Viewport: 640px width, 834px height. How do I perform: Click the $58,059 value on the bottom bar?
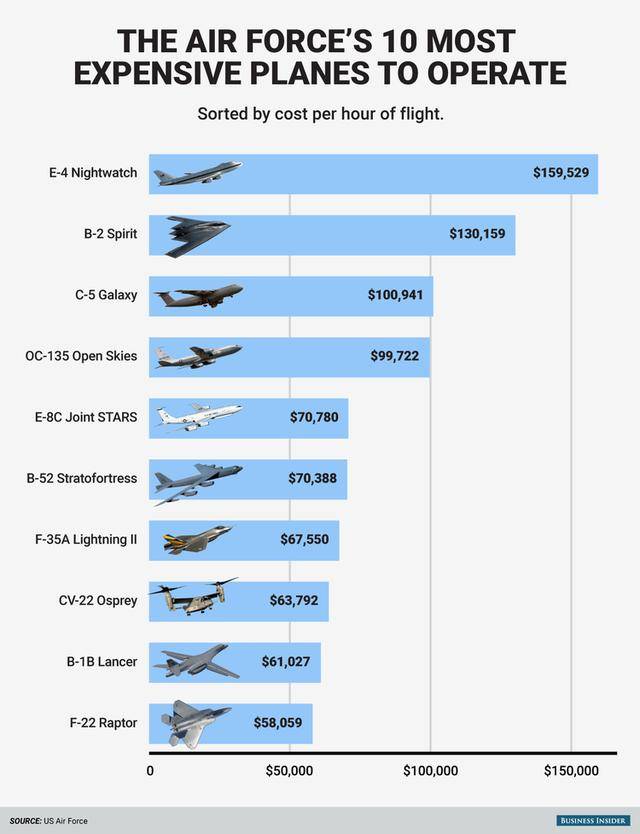(x=273, y=722)
